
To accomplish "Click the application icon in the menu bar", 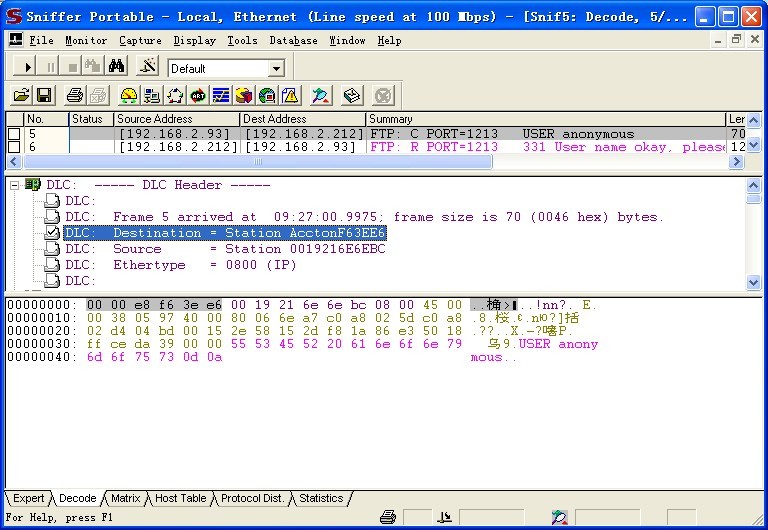I will click(16, 40).
